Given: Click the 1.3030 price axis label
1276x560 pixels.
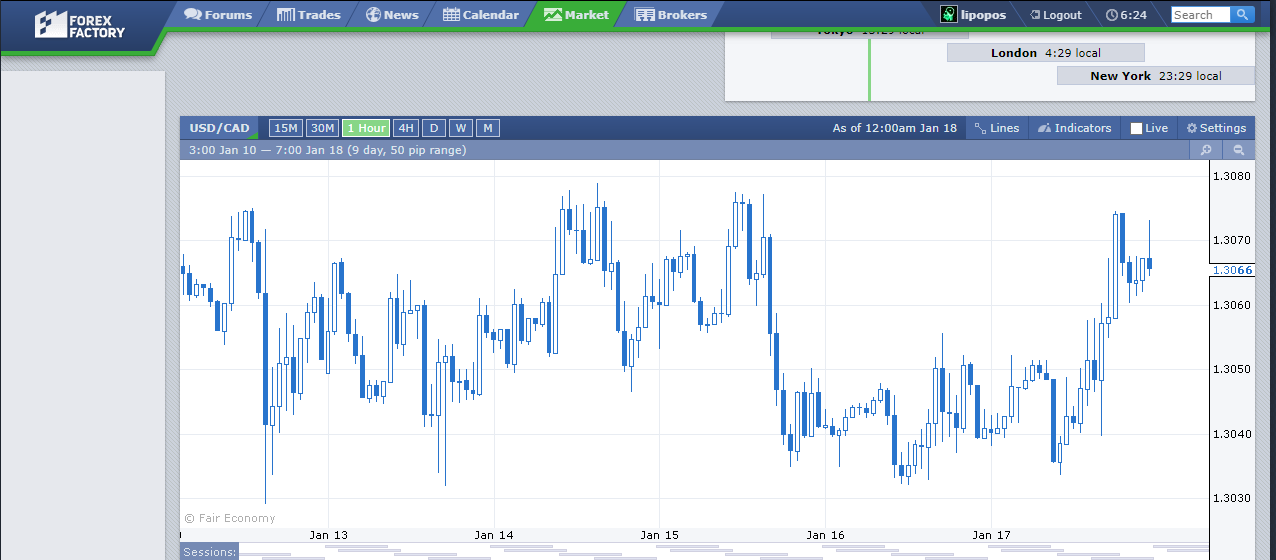Looking at the screenshot, I should pos(1232,498).
